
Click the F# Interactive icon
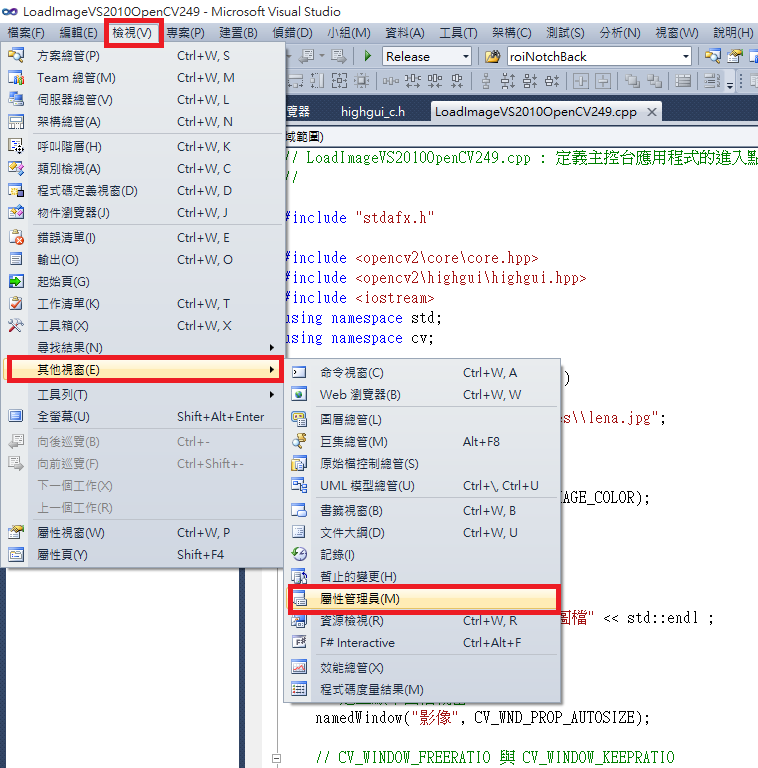pos(299,643)
